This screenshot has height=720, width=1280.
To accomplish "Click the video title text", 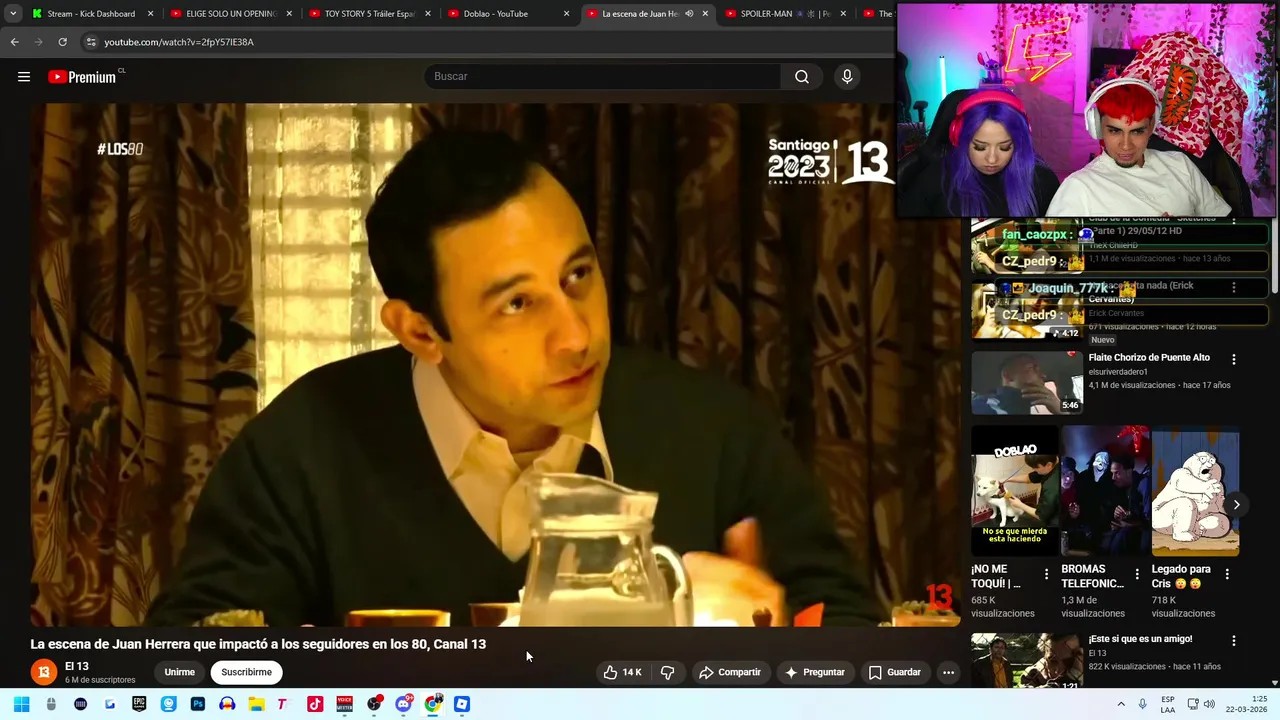I will [258, 644].
